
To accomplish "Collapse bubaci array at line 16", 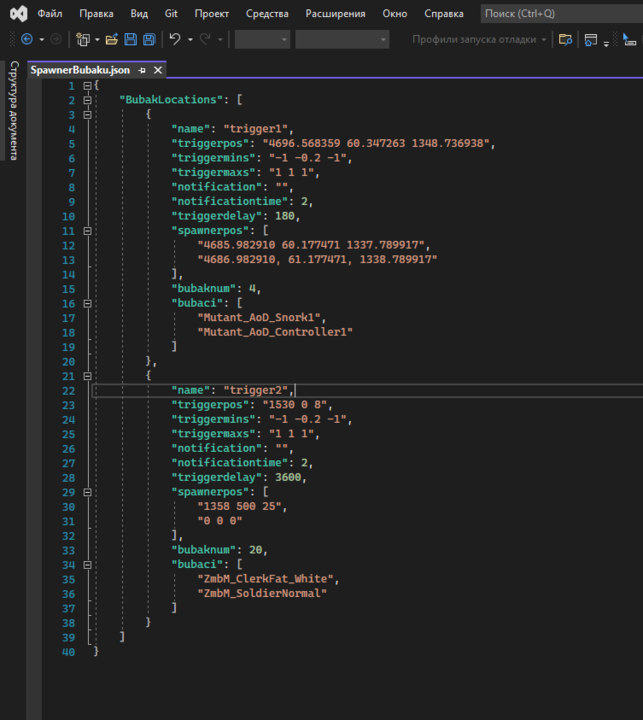I will tap(87, 304).
